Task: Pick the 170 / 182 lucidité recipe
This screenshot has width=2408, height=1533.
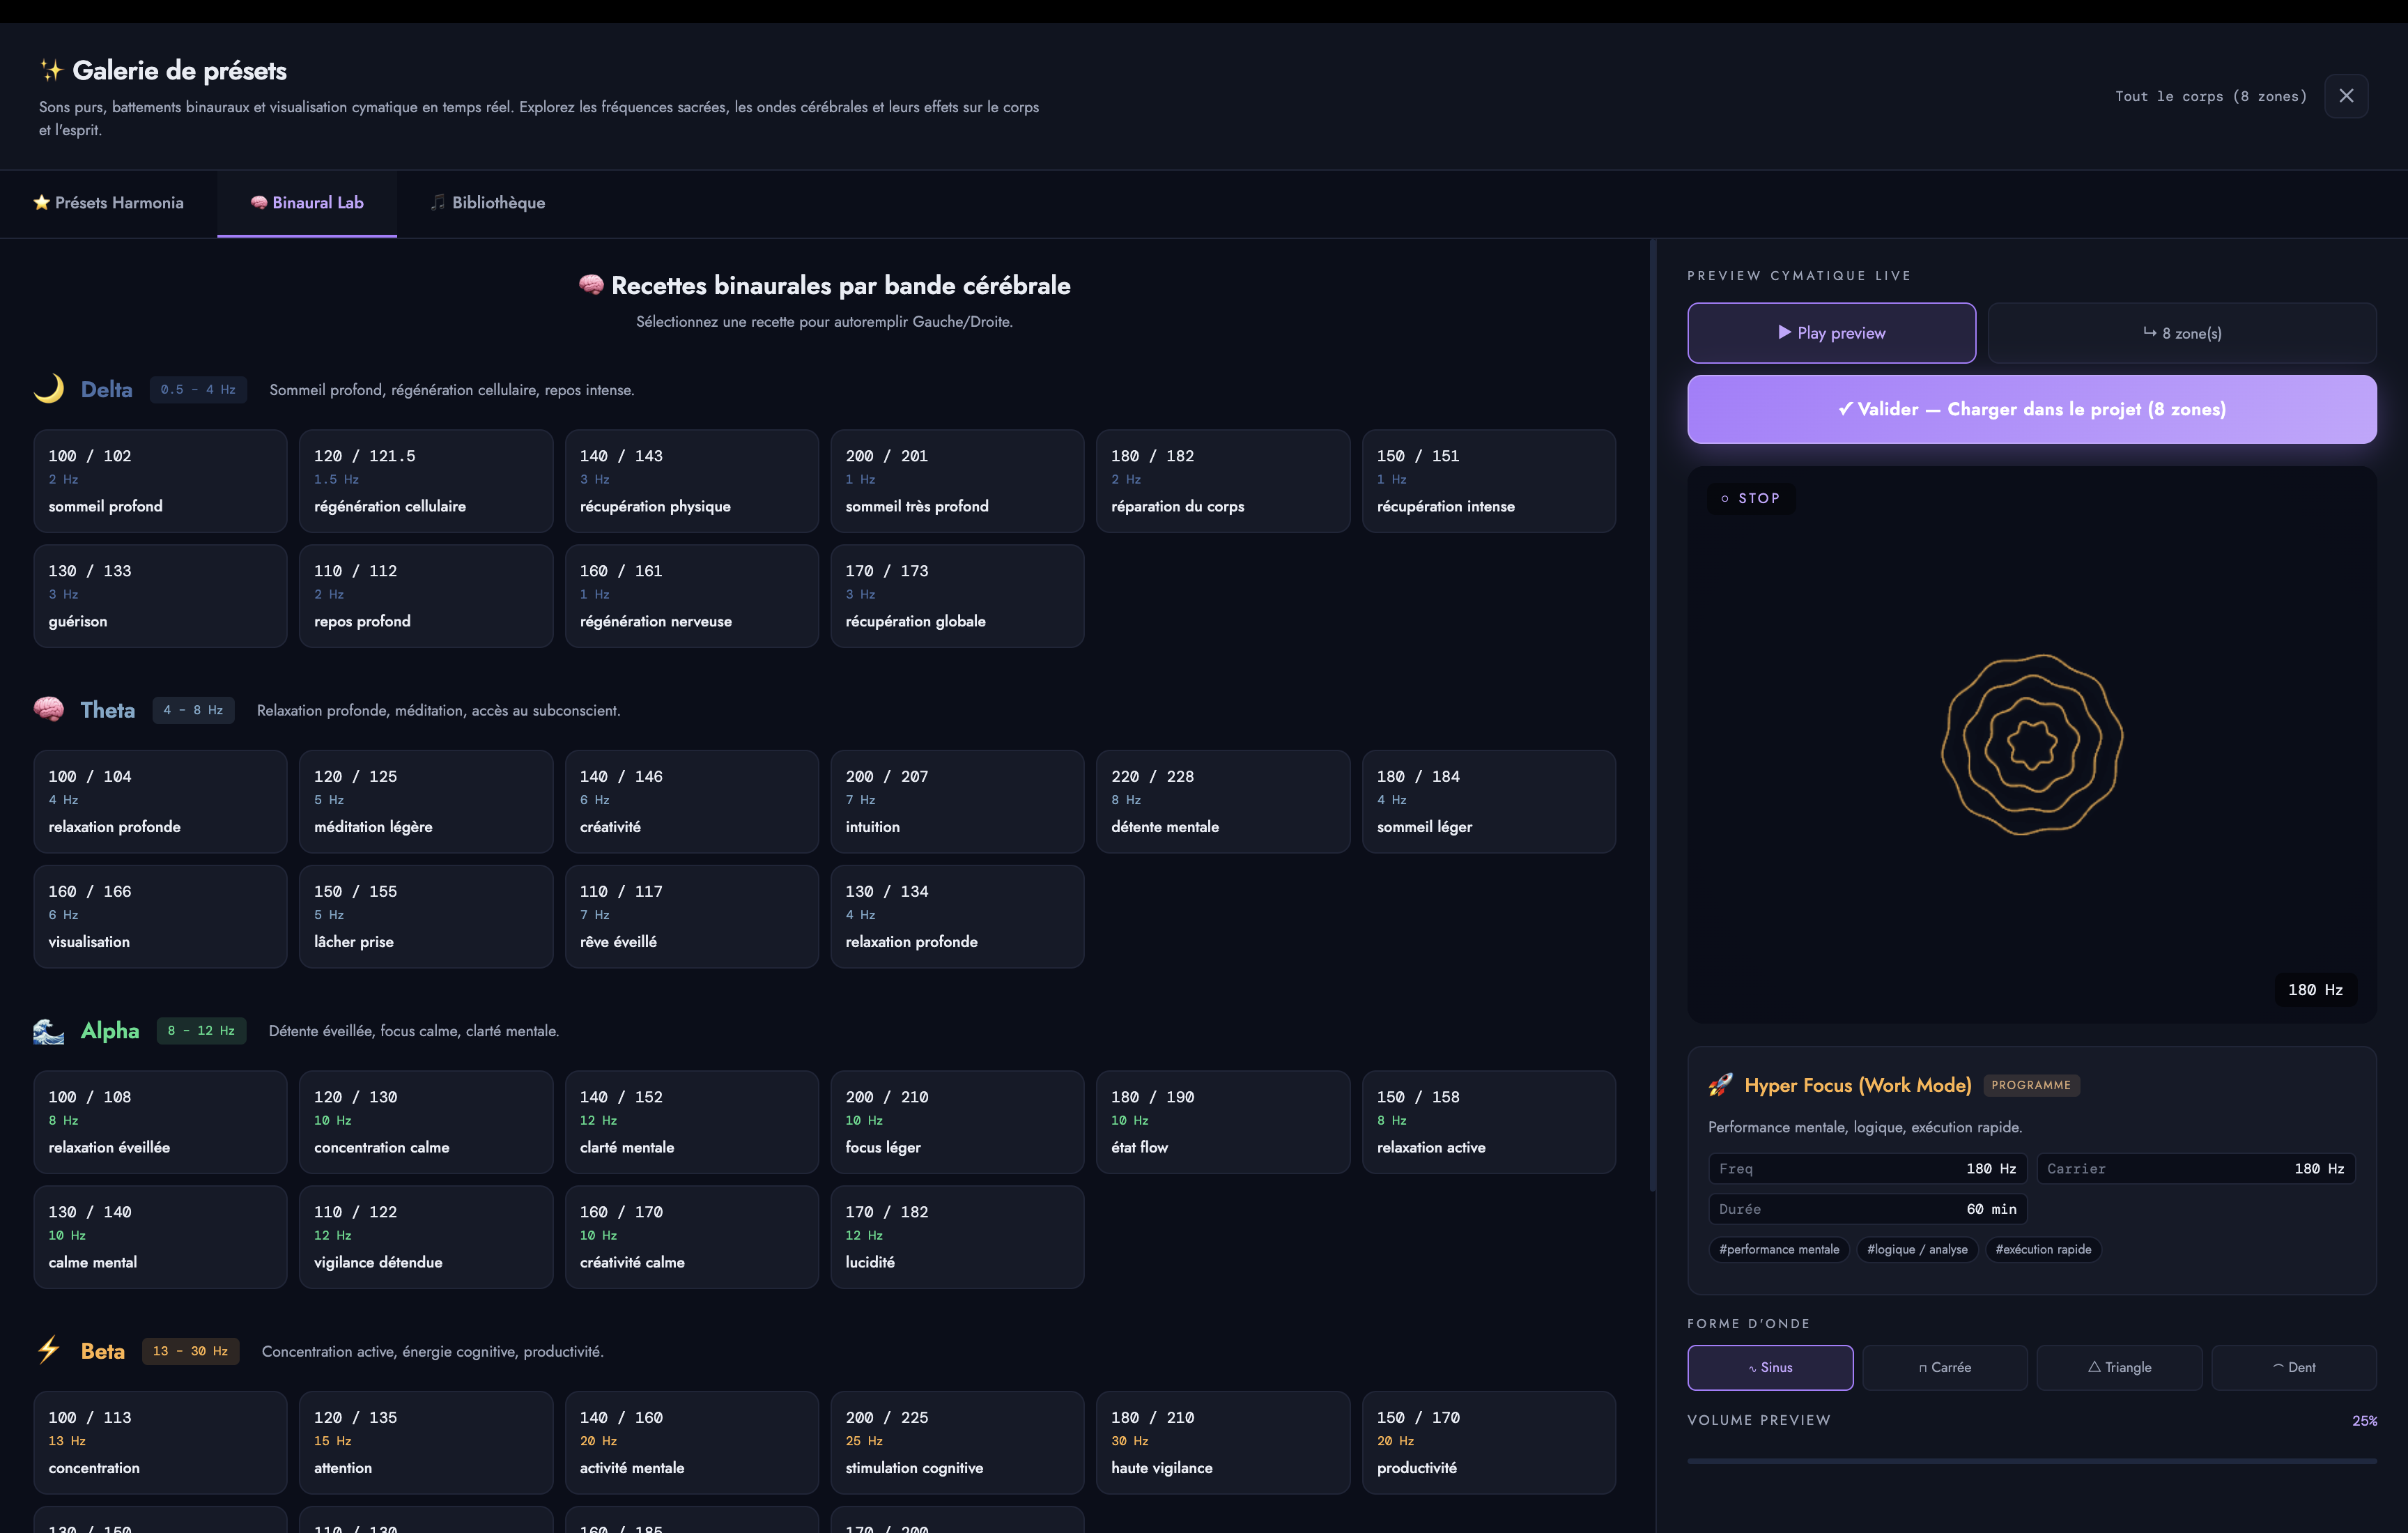Action: 957,1237
